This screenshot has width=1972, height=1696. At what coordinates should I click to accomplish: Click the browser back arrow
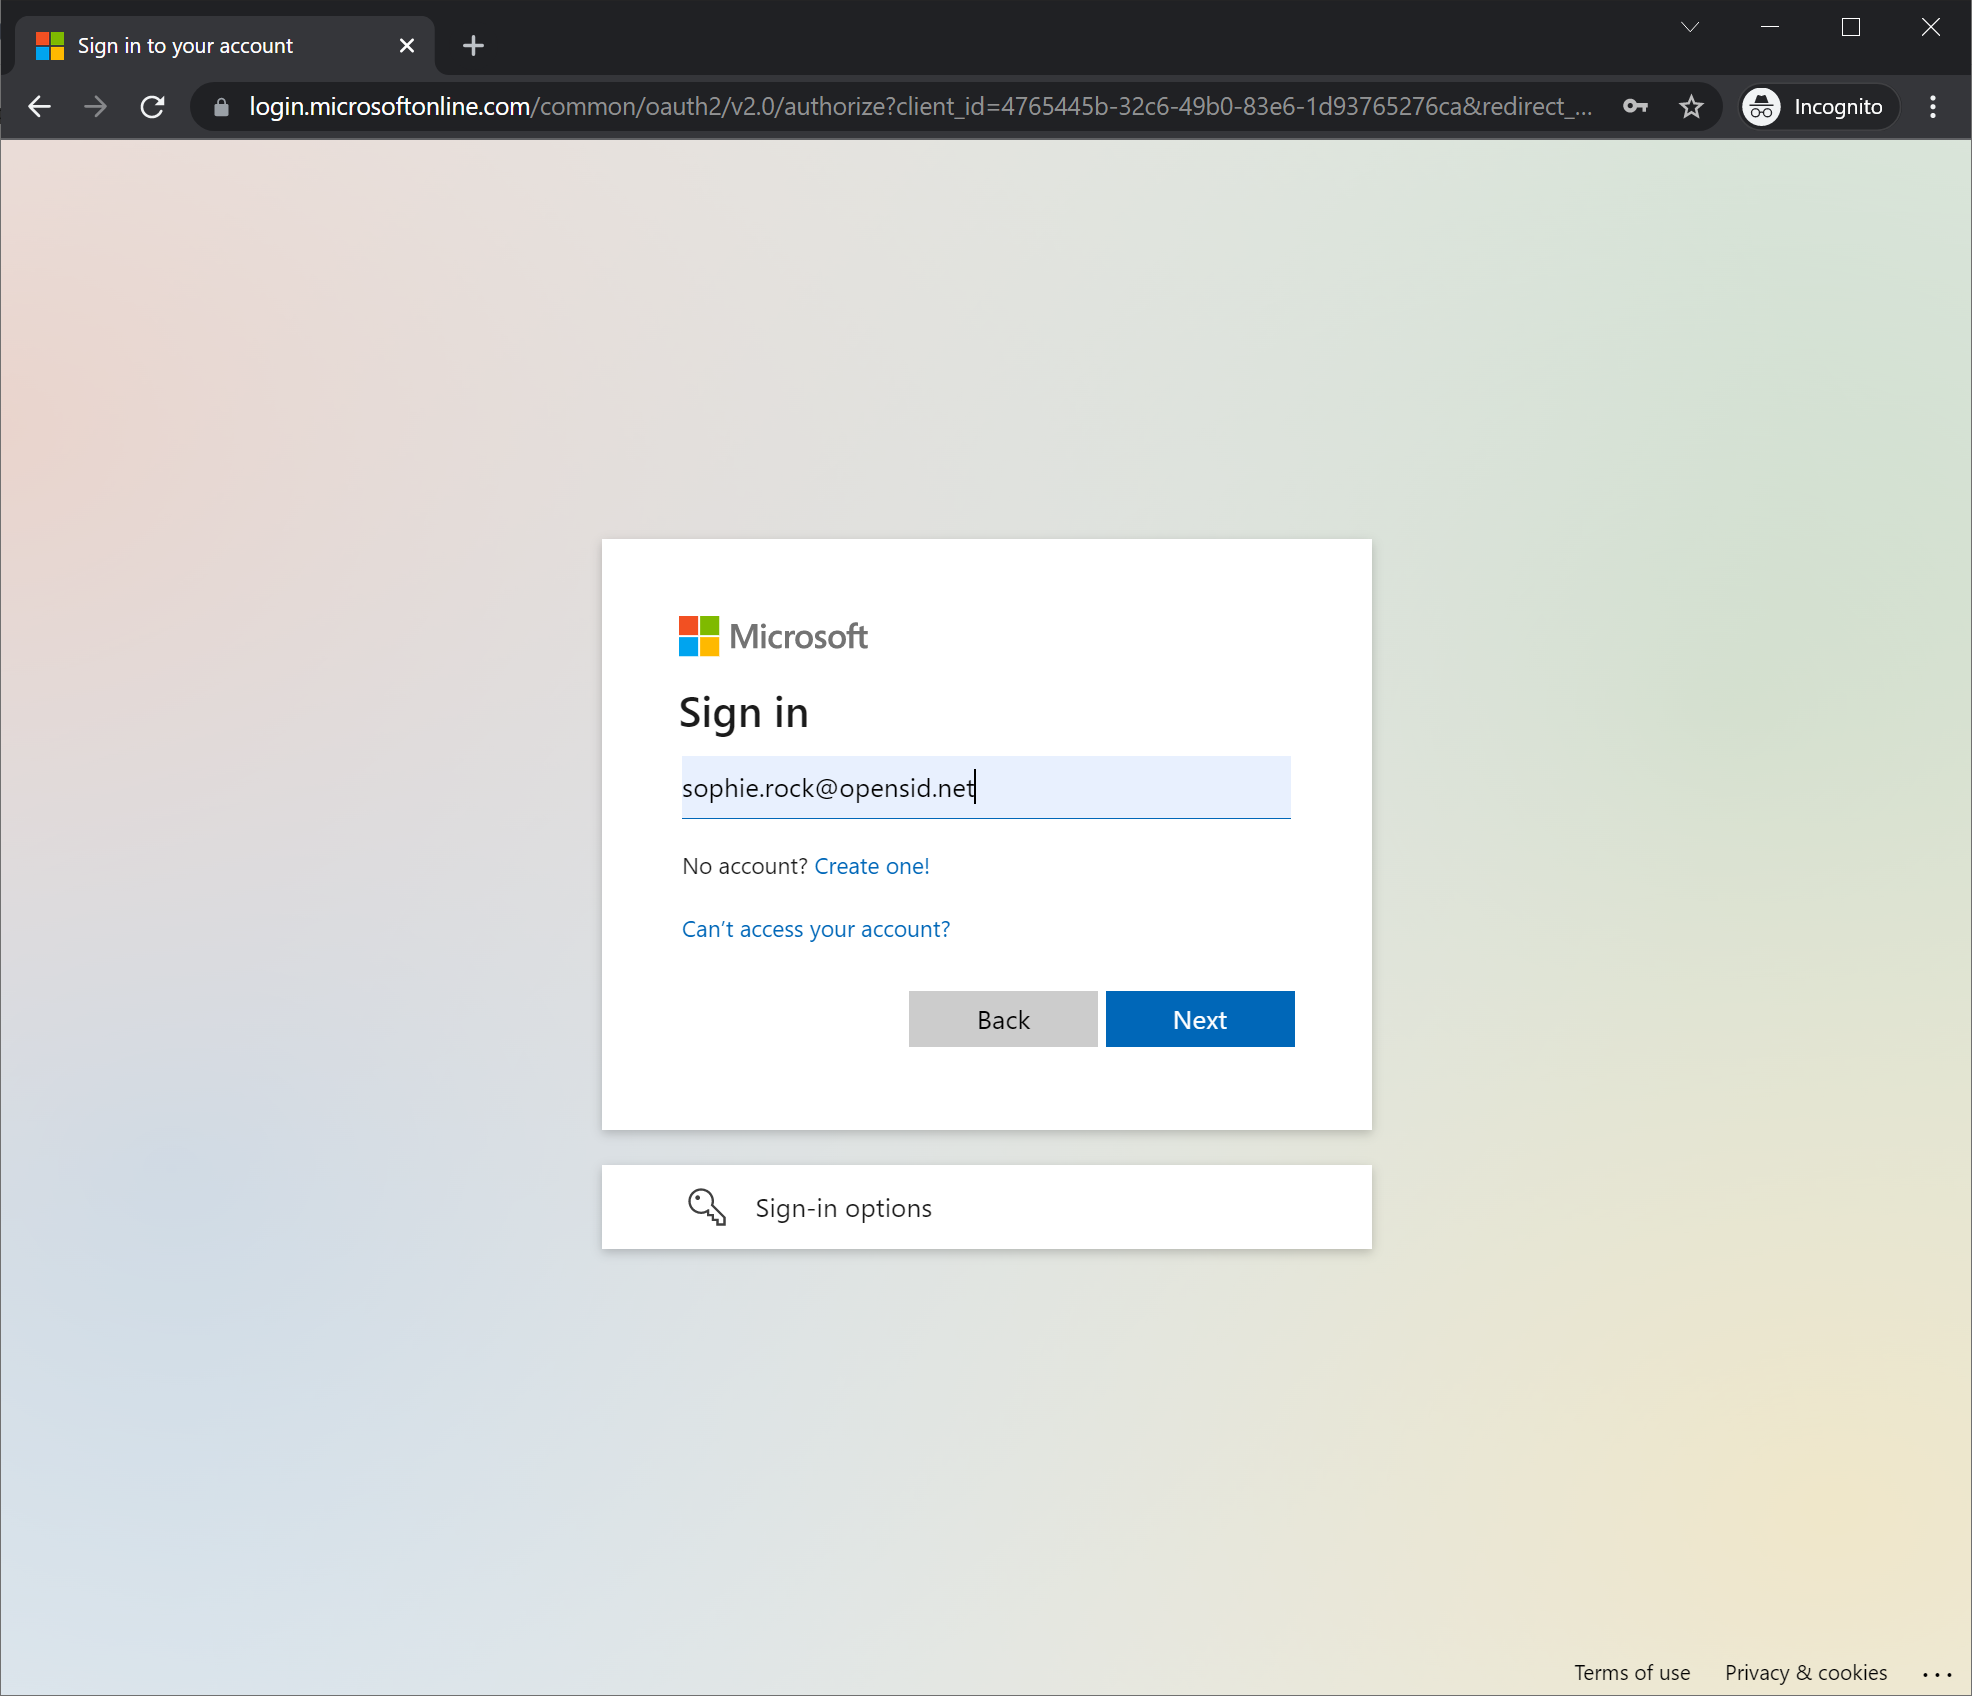coord(40,107)
